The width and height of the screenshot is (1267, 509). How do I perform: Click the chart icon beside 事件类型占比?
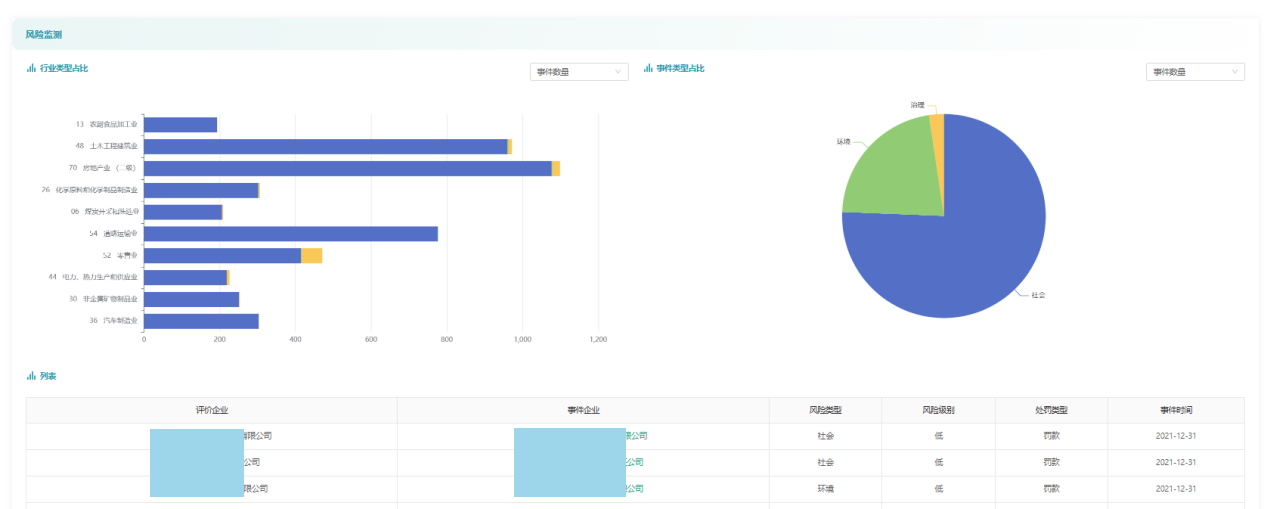pos(648,68)
